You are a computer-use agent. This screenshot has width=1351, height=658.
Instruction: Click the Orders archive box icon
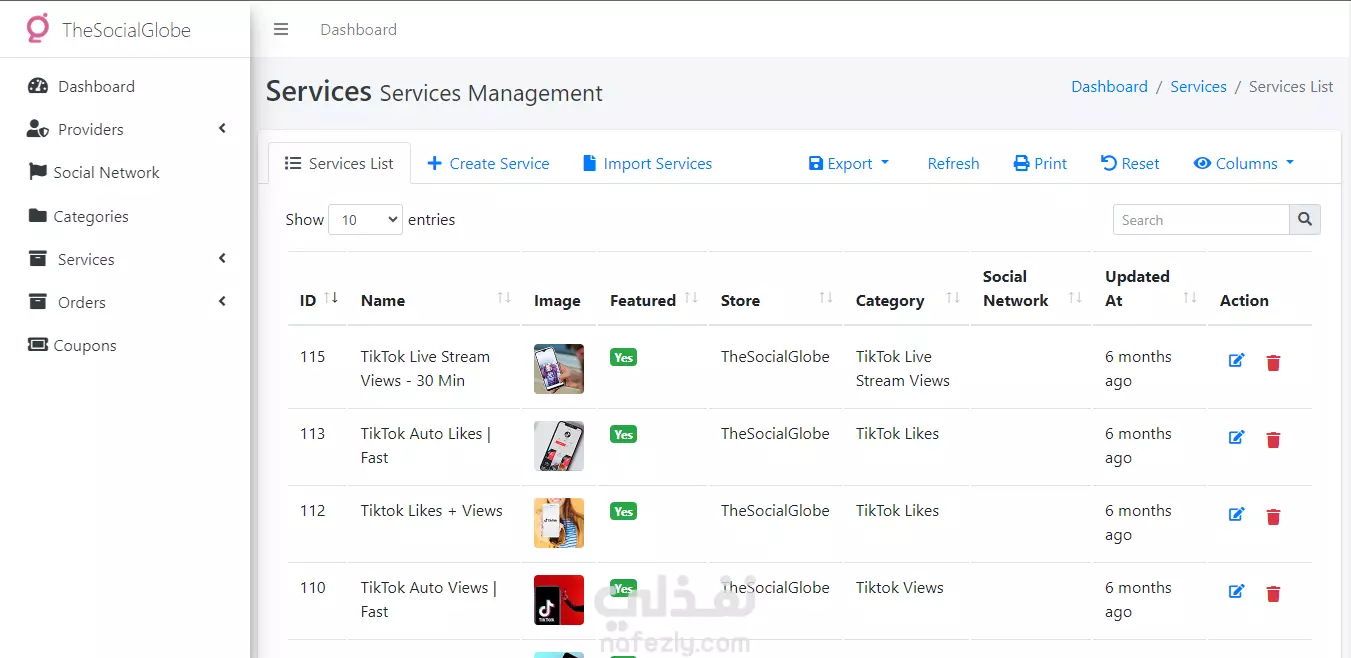pos(38,302)
